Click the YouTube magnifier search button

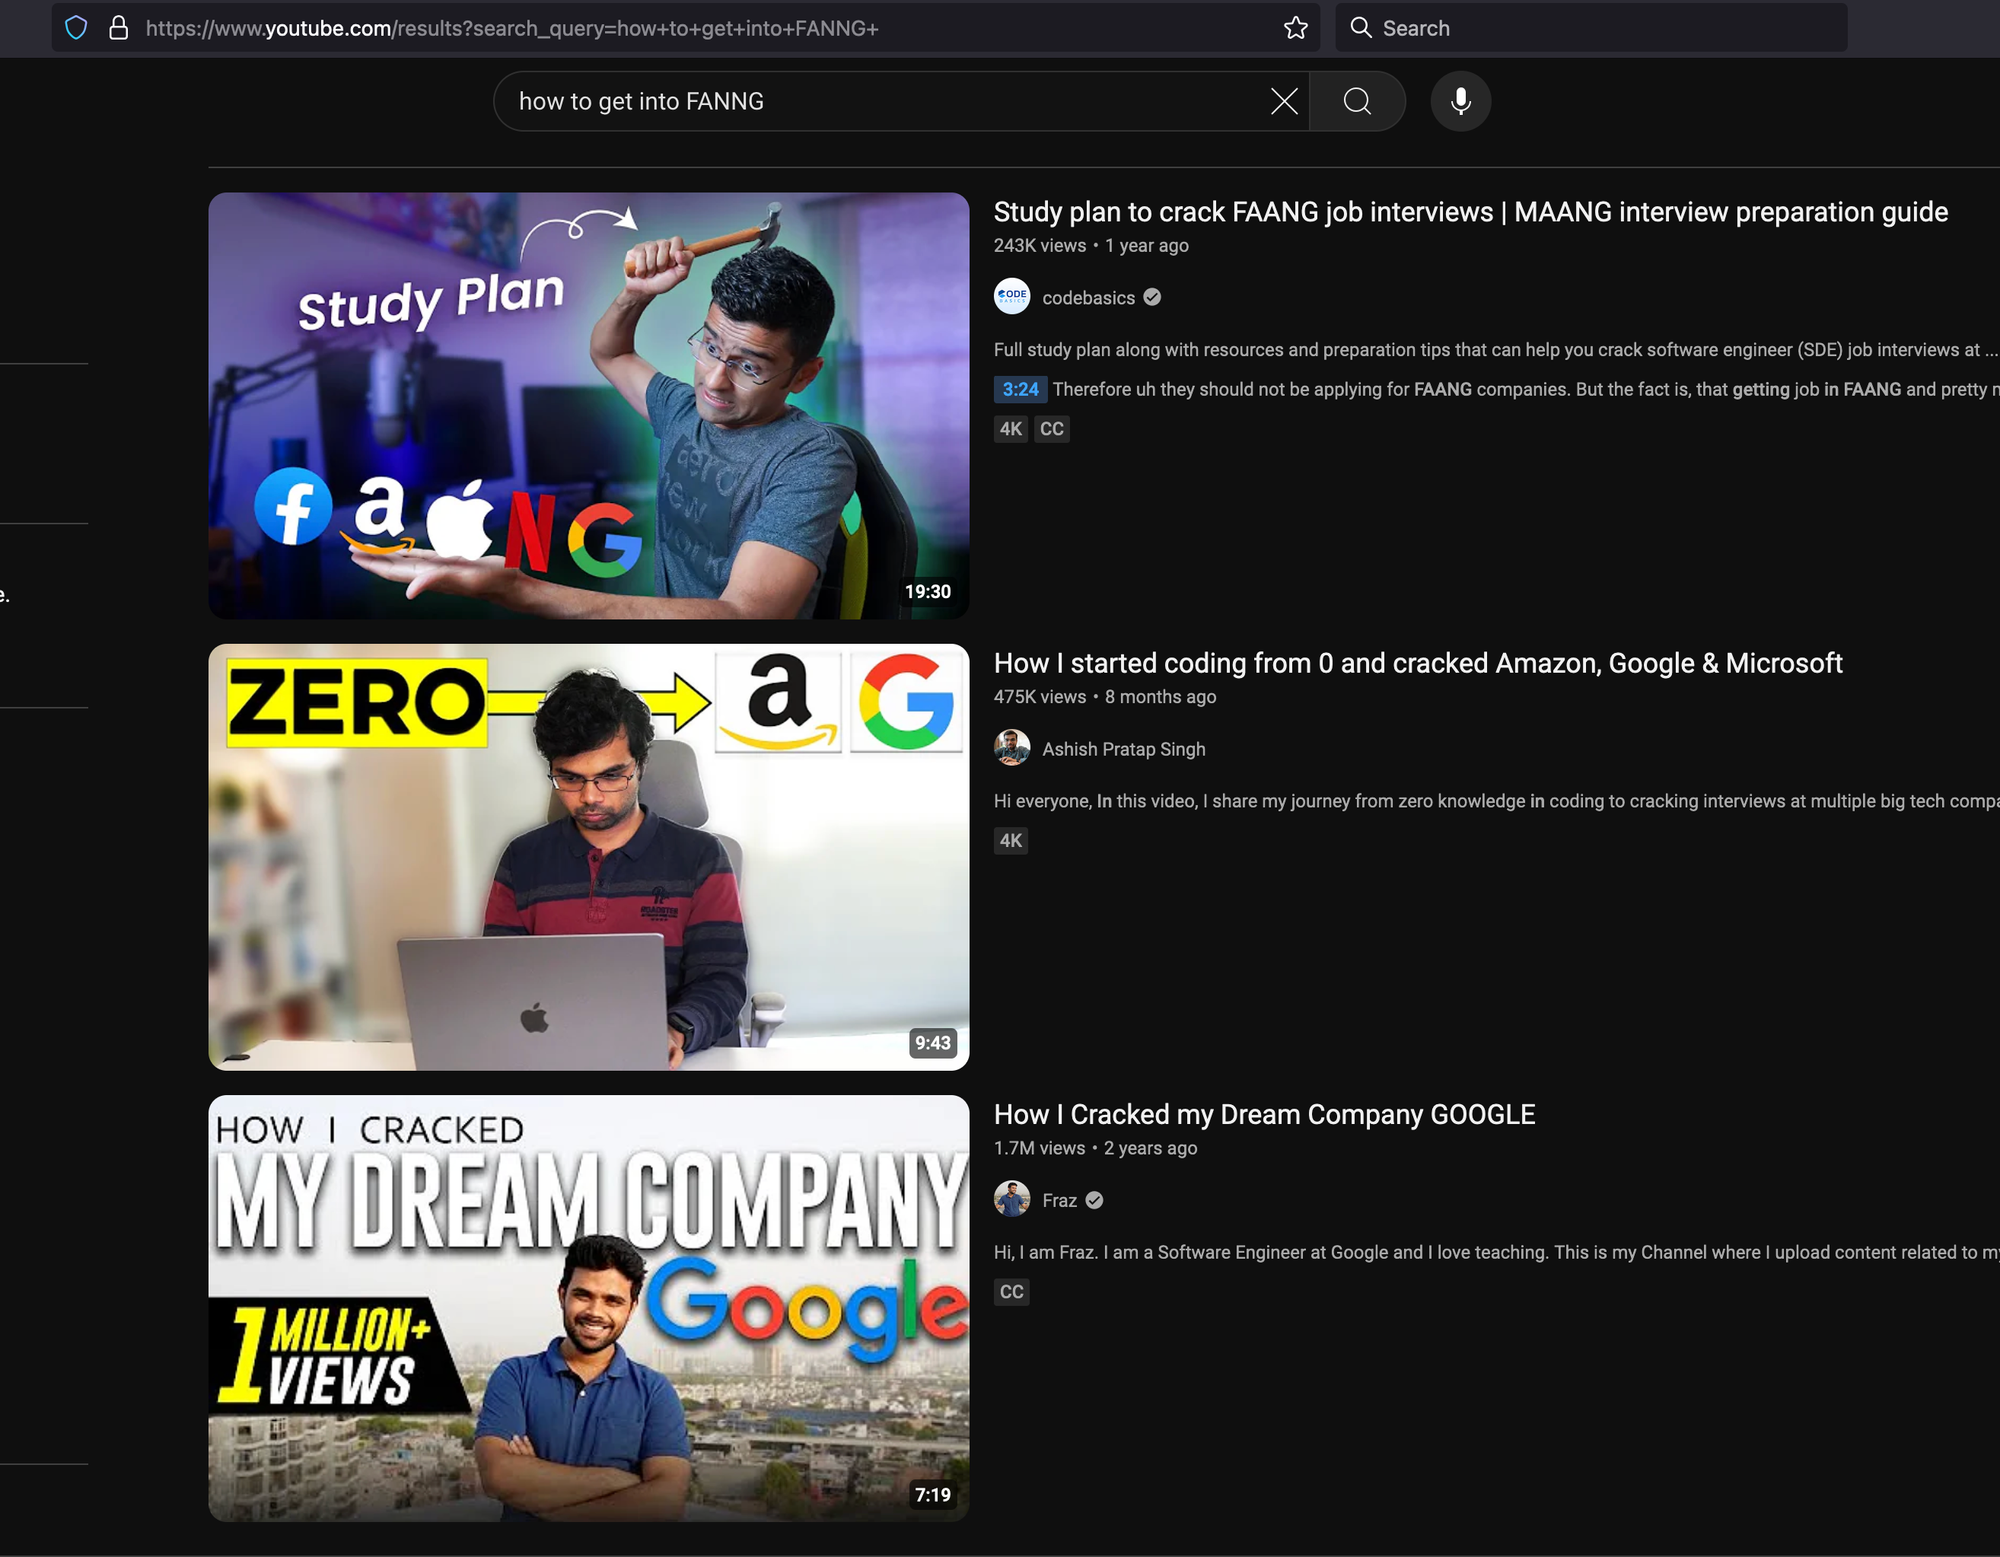[1357, 101]
